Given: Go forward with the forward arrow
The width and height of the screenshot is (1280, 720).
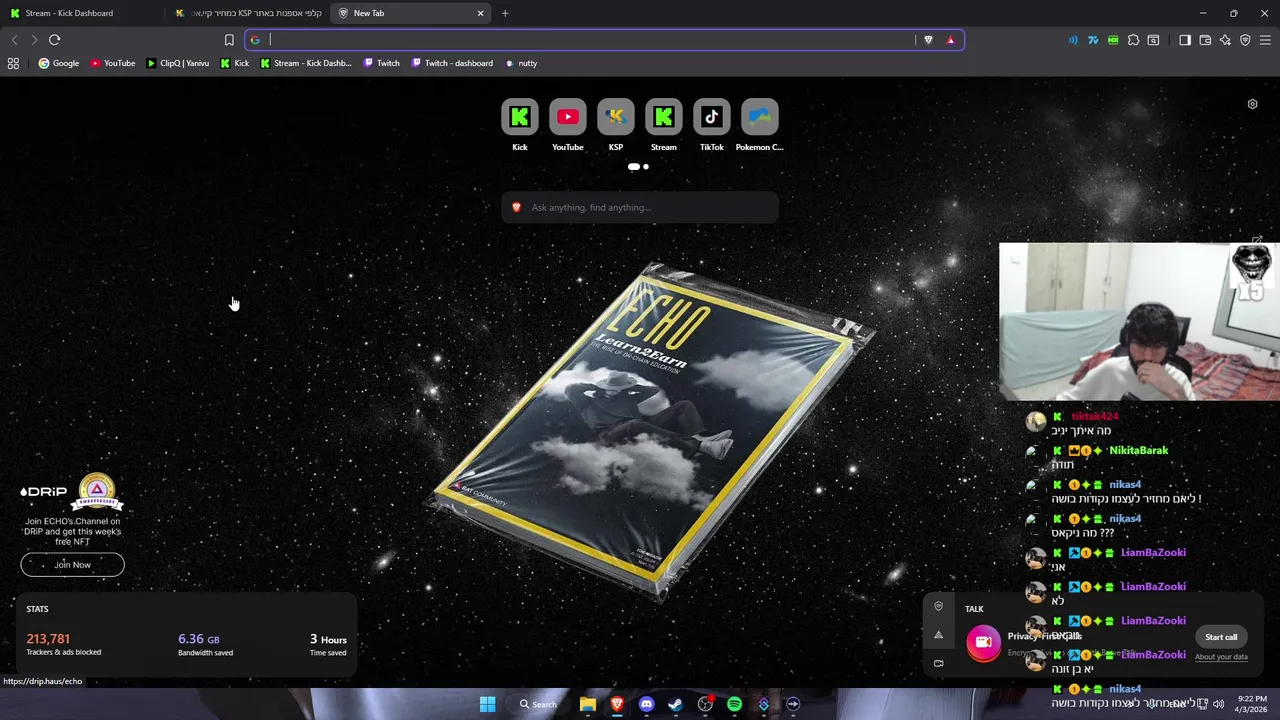Looking at the screenshot, I should (34, 40).
